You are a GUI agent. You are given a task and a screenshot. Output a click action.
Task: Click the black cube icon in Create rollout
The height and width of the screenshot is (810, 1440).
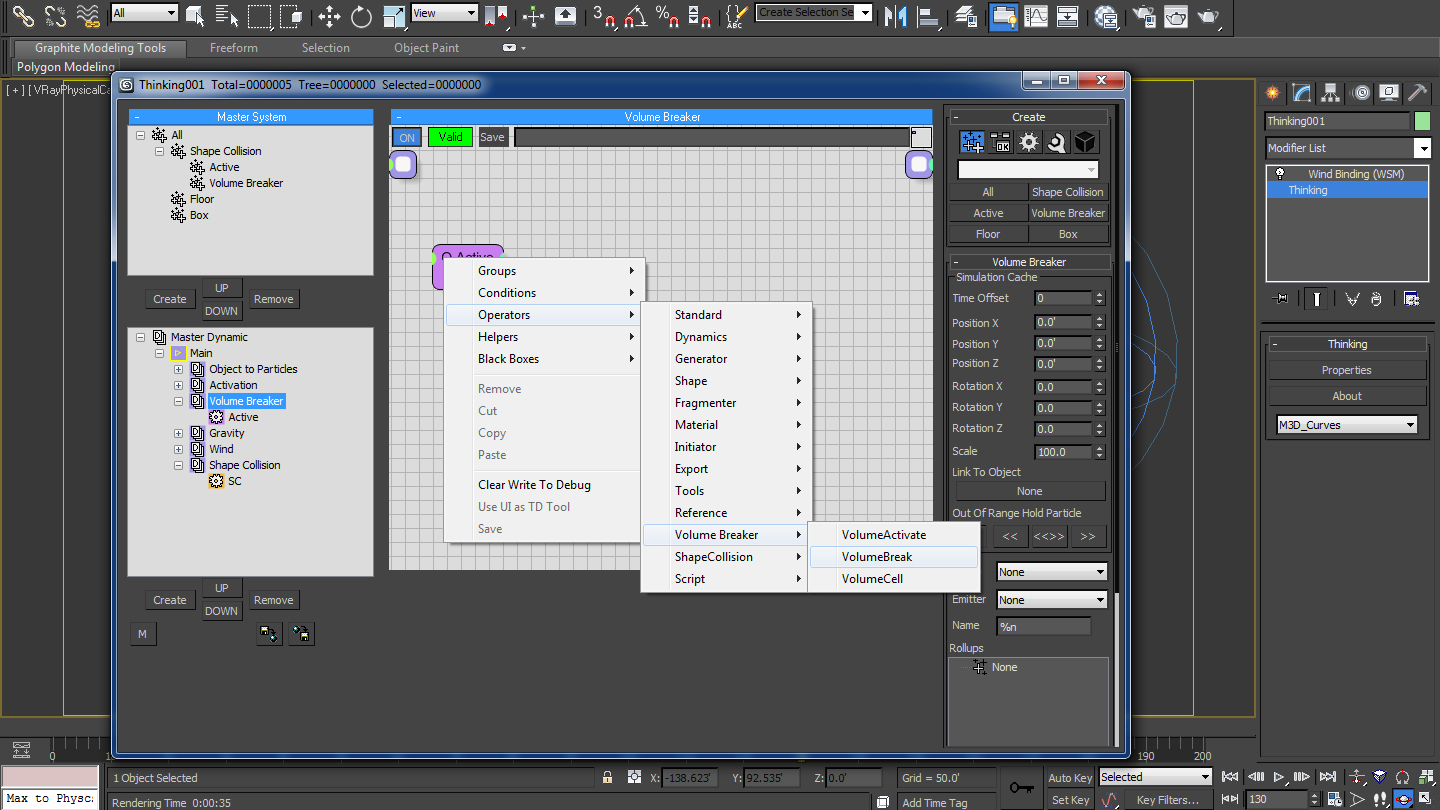1085,142
